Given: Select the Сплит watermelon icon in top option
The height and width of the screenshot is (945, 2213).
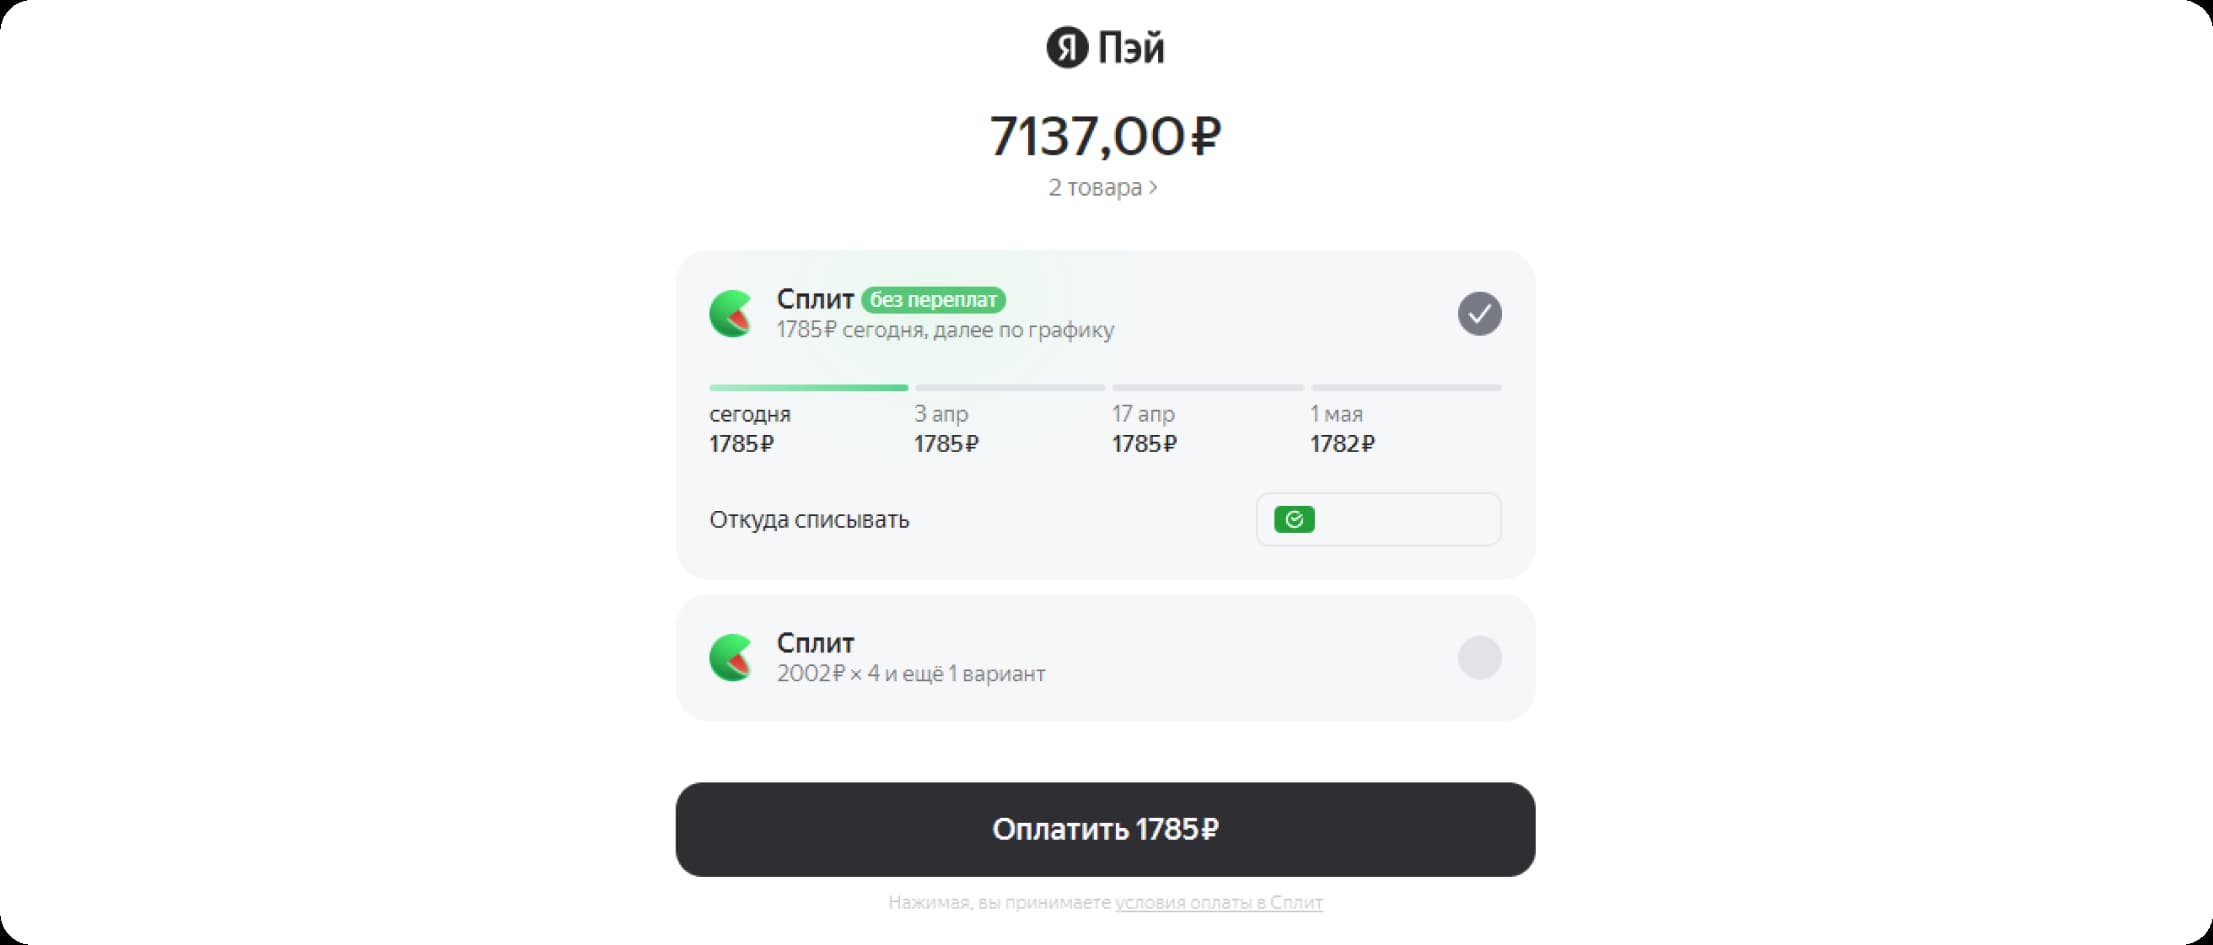Looking at the screenshot, I should click(x=730, y=313).
